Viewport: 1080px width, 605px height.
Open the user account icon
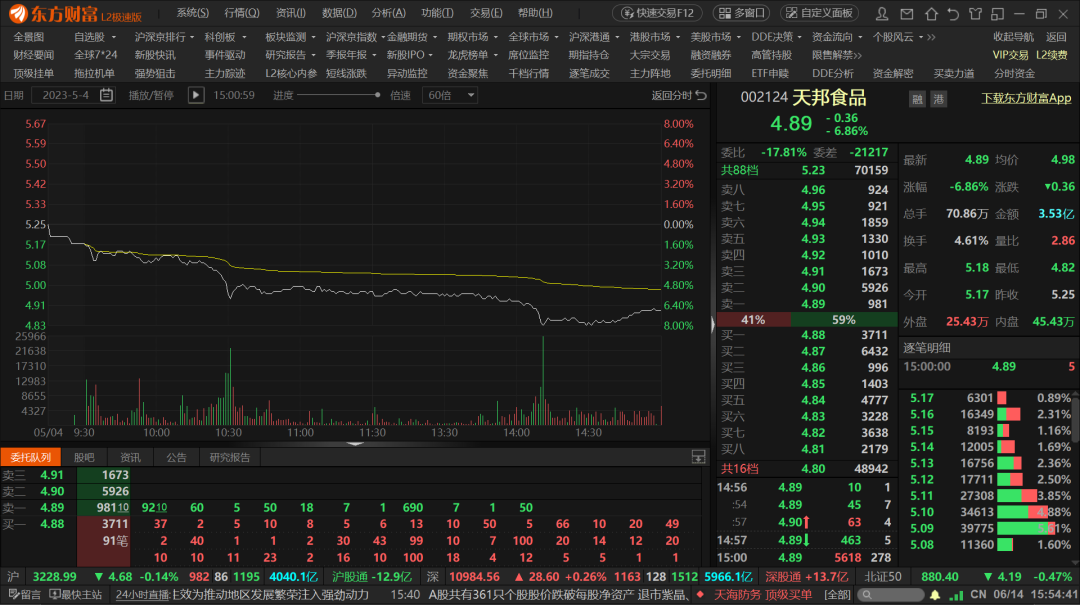(882, 13)
